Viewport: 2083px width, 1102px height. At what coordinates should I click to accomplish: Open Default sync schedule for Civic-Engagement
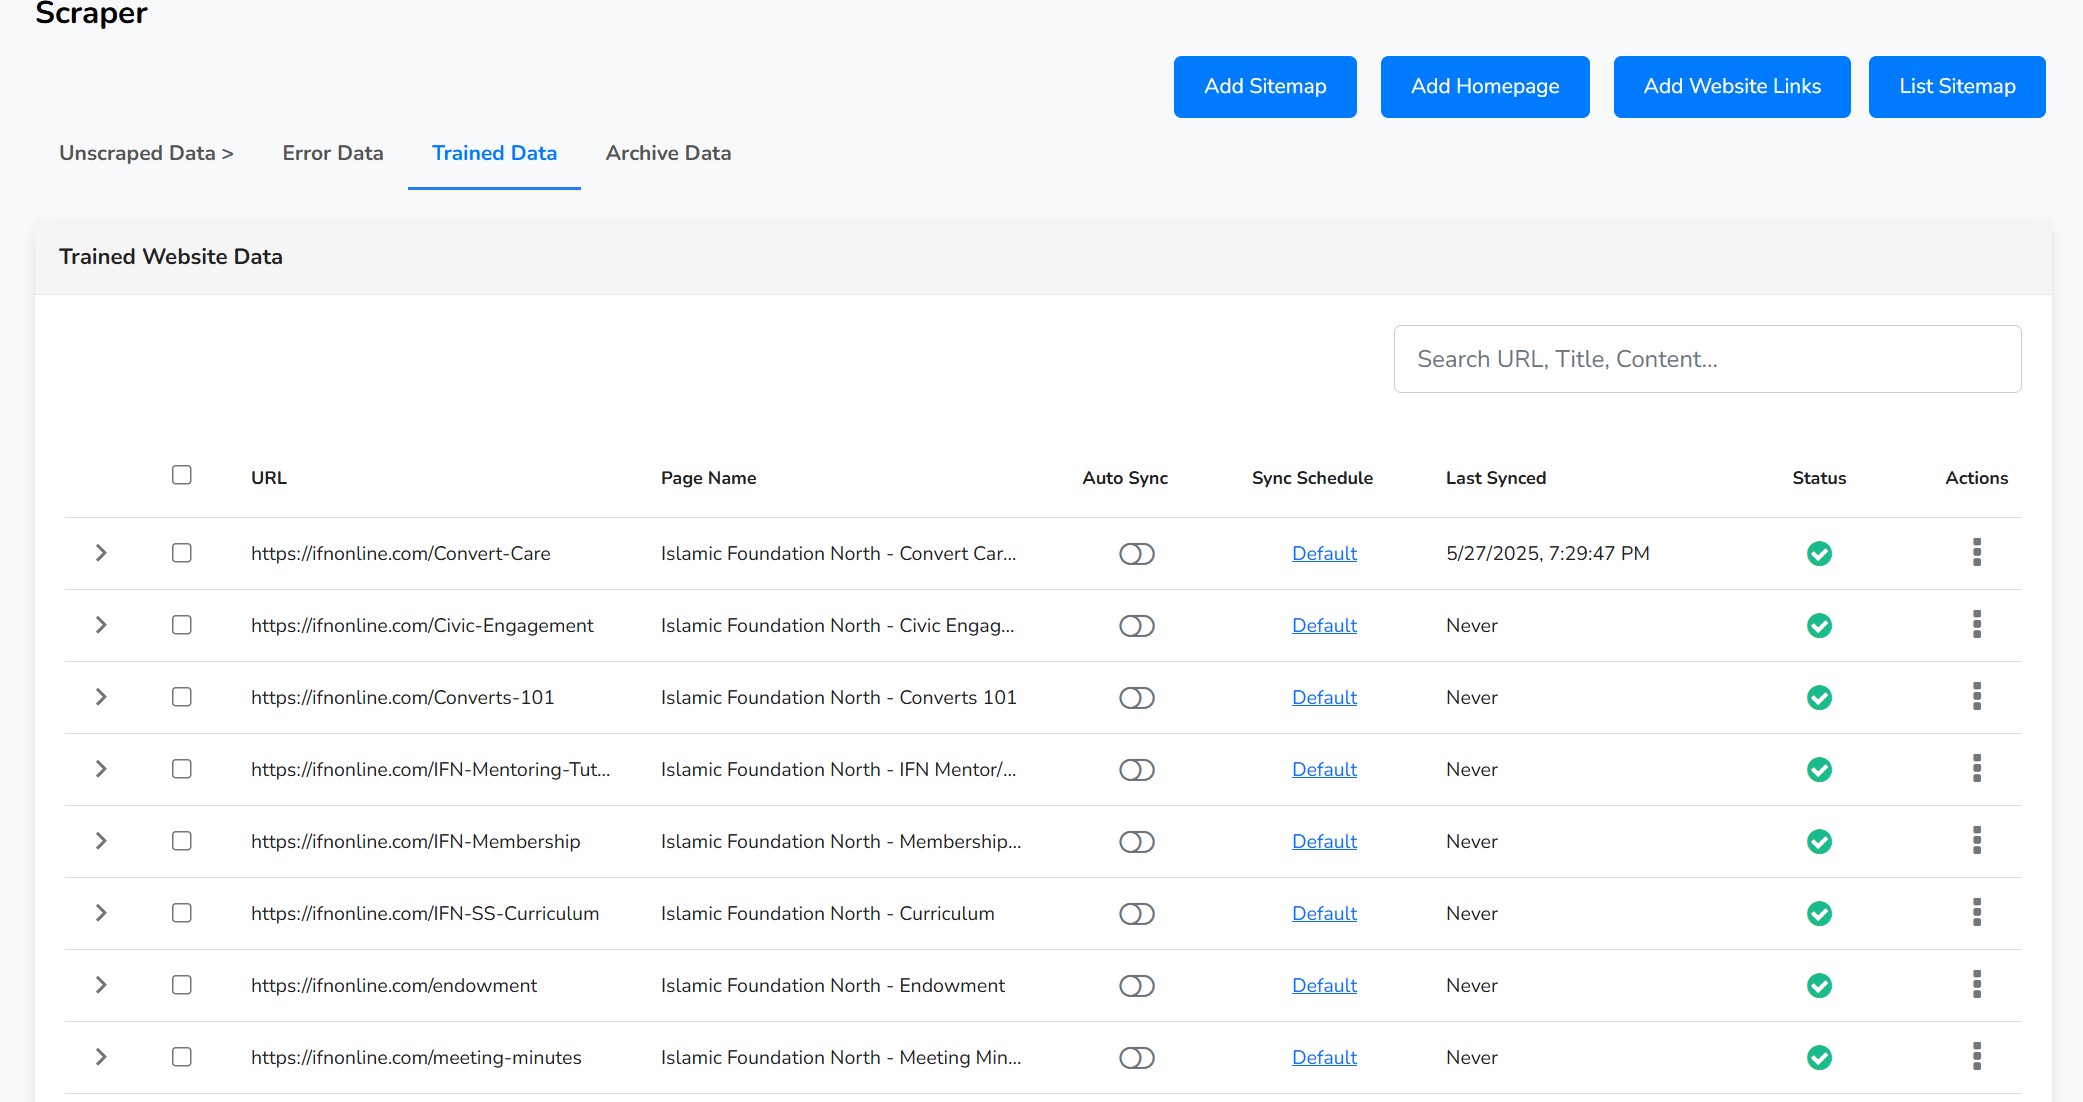pyautogui.click(x=1324, y=626)
